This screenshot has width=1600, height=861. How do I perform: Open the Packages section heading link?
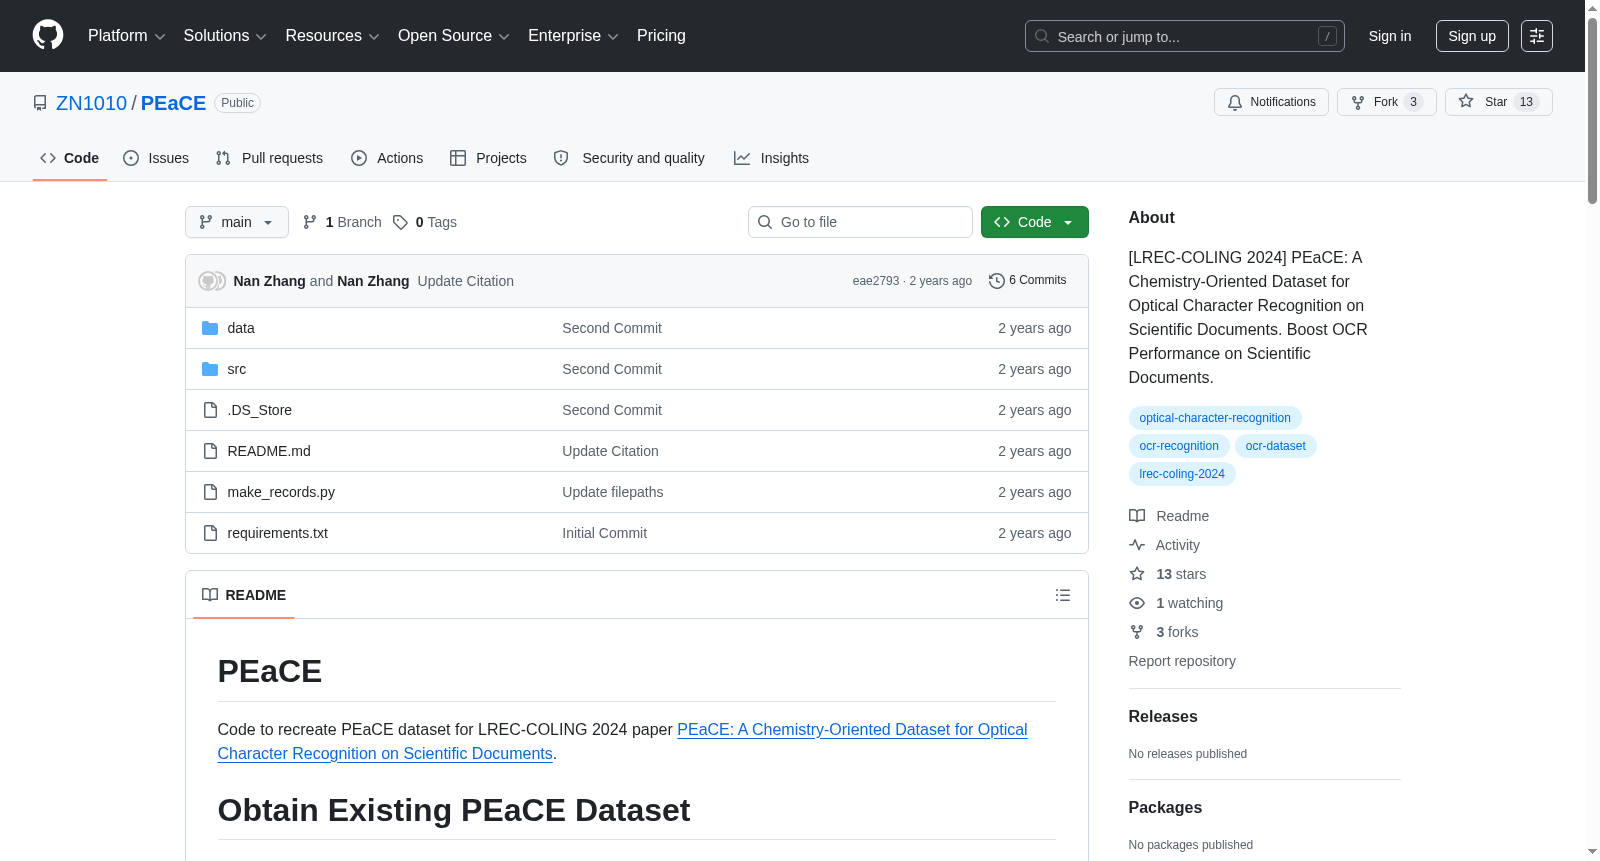coord(1165,808)
